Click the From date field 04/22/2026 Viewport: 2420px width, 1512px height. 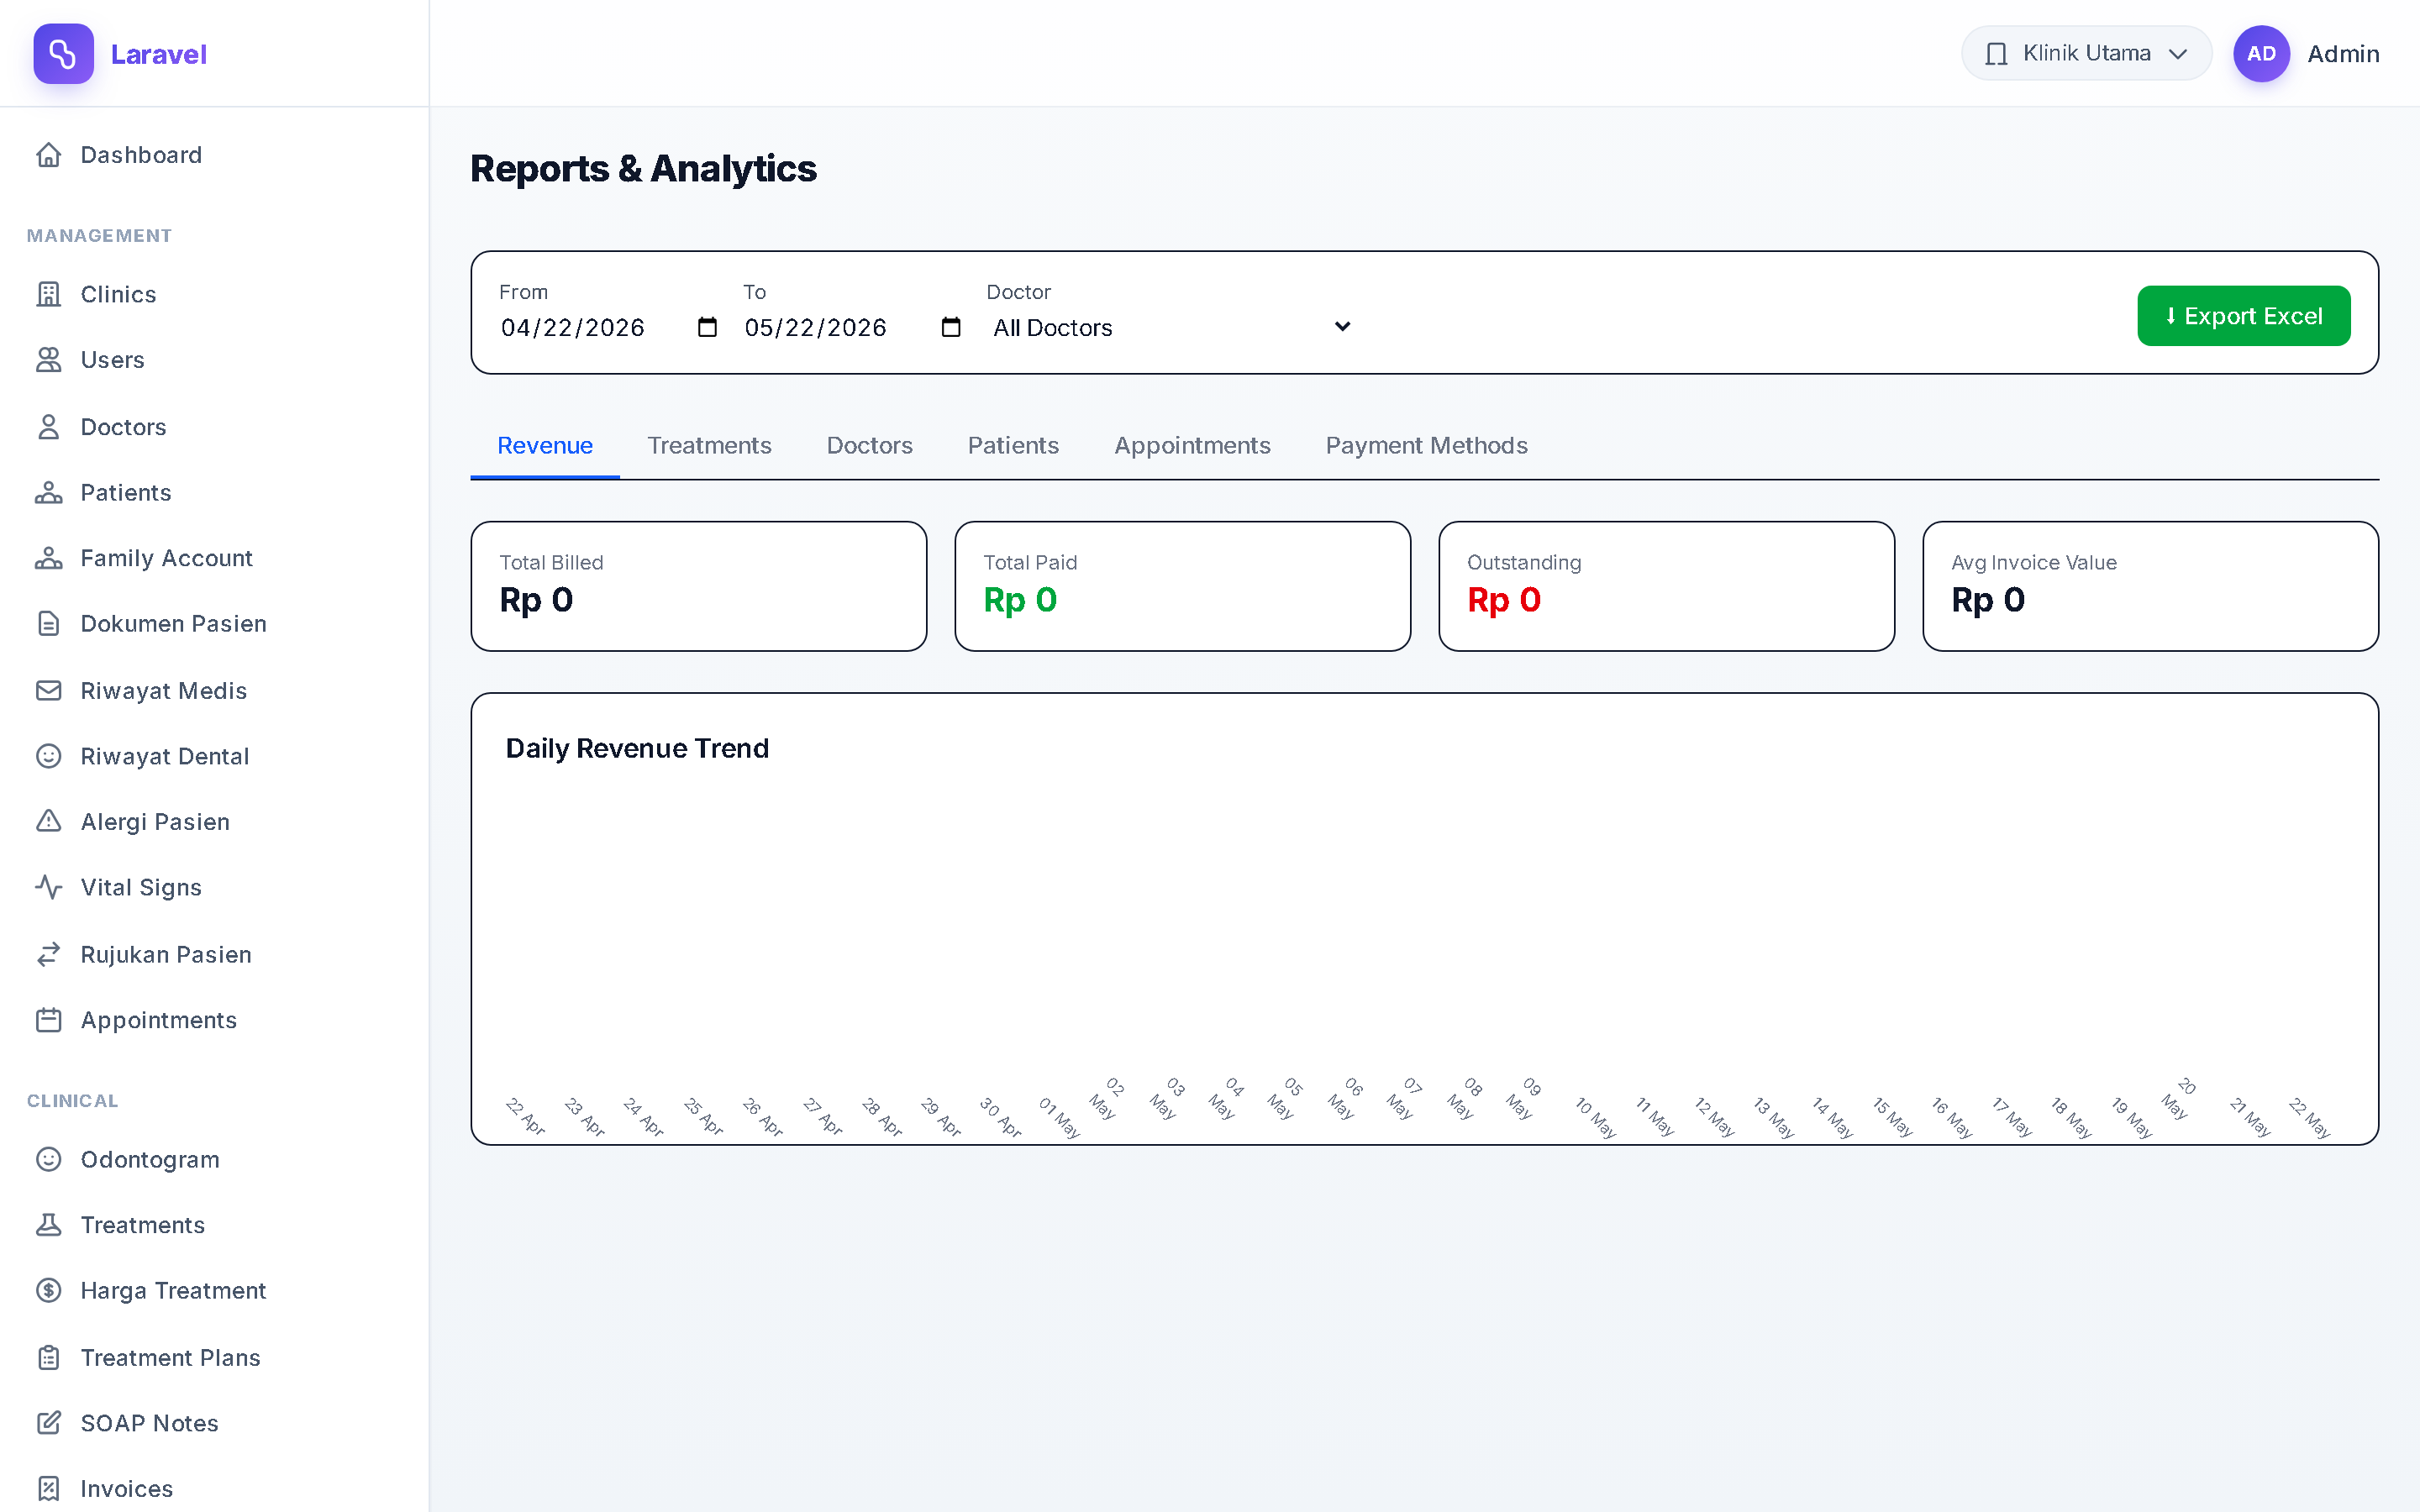pos(608,328)
